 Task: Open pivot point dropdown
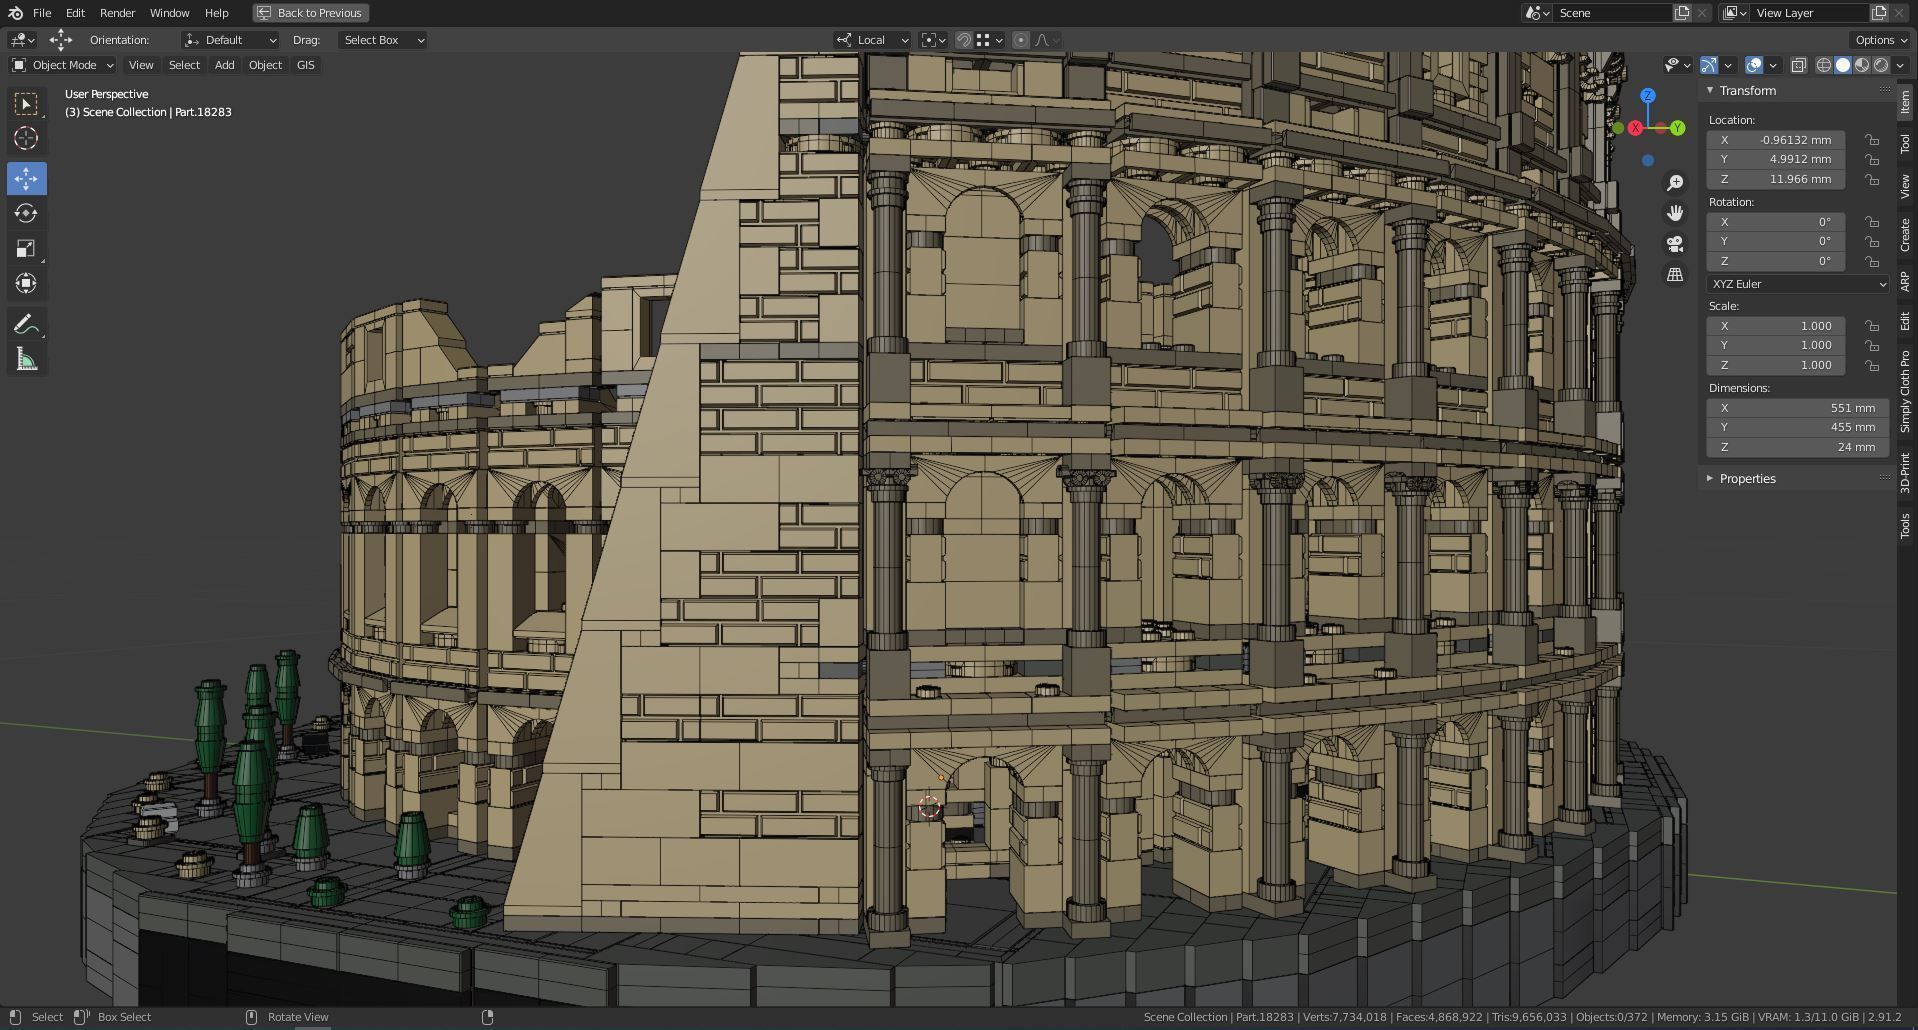pos(933,40)
